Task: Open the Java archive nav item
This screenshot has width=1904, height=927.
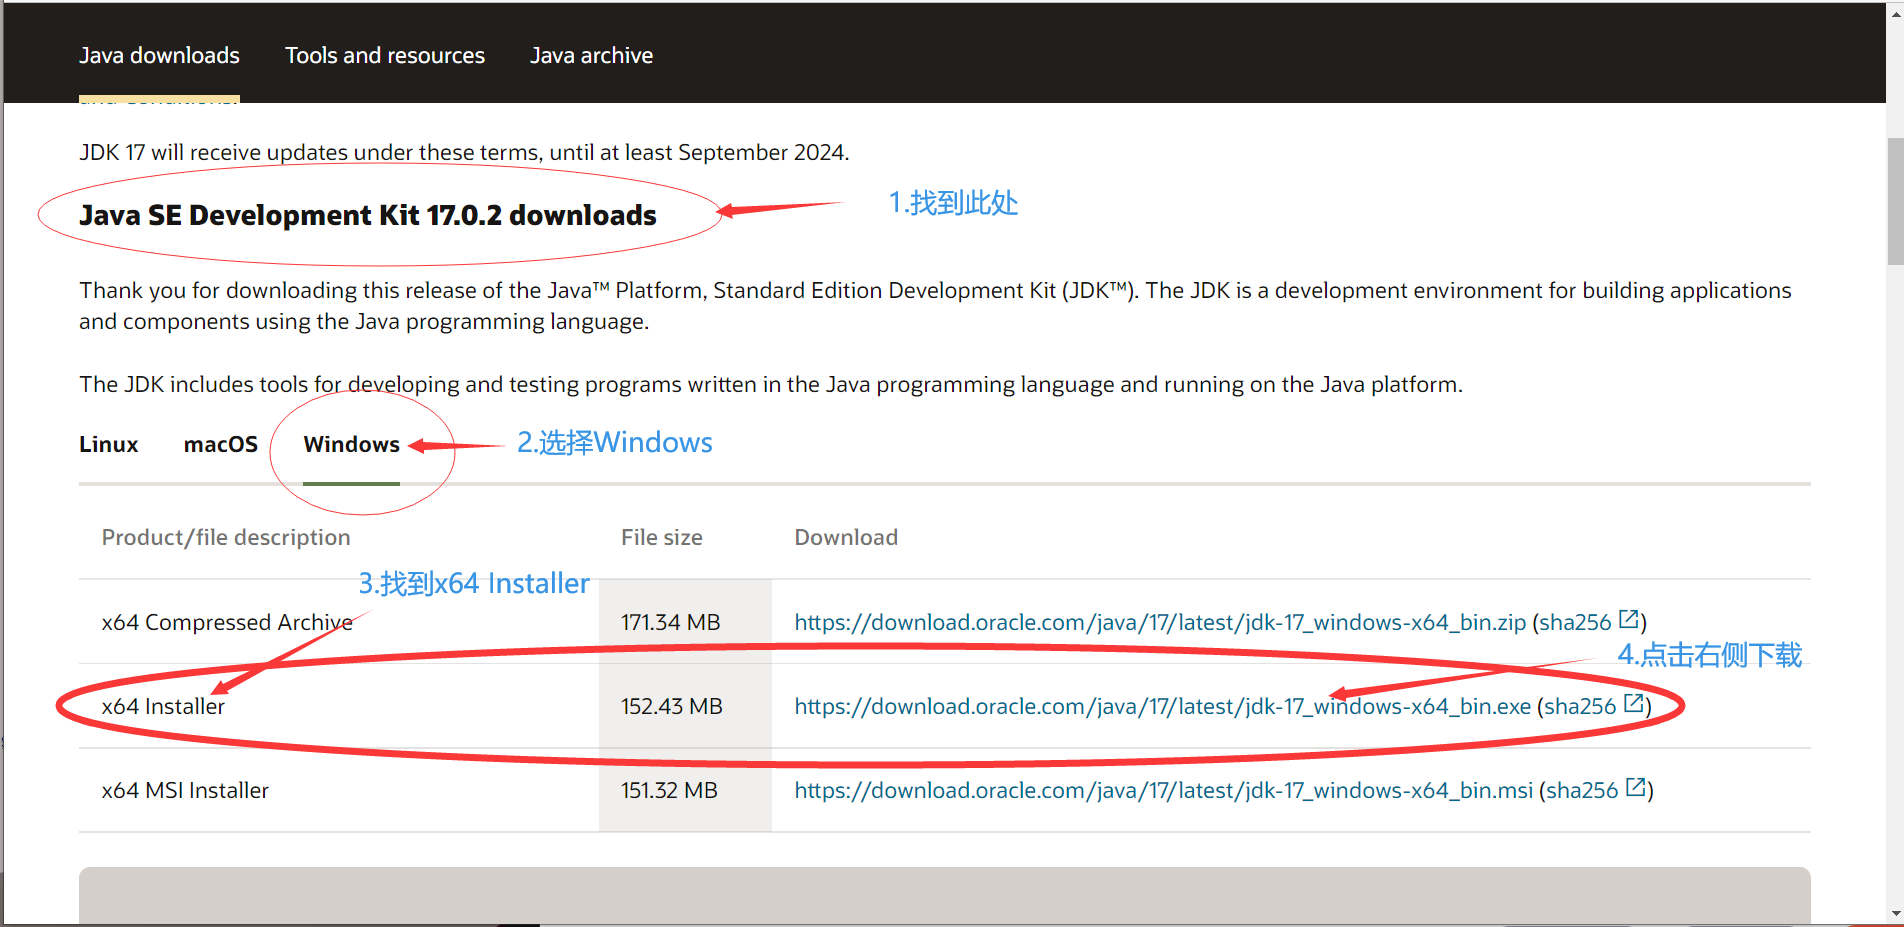Action: tap(591, 55)
